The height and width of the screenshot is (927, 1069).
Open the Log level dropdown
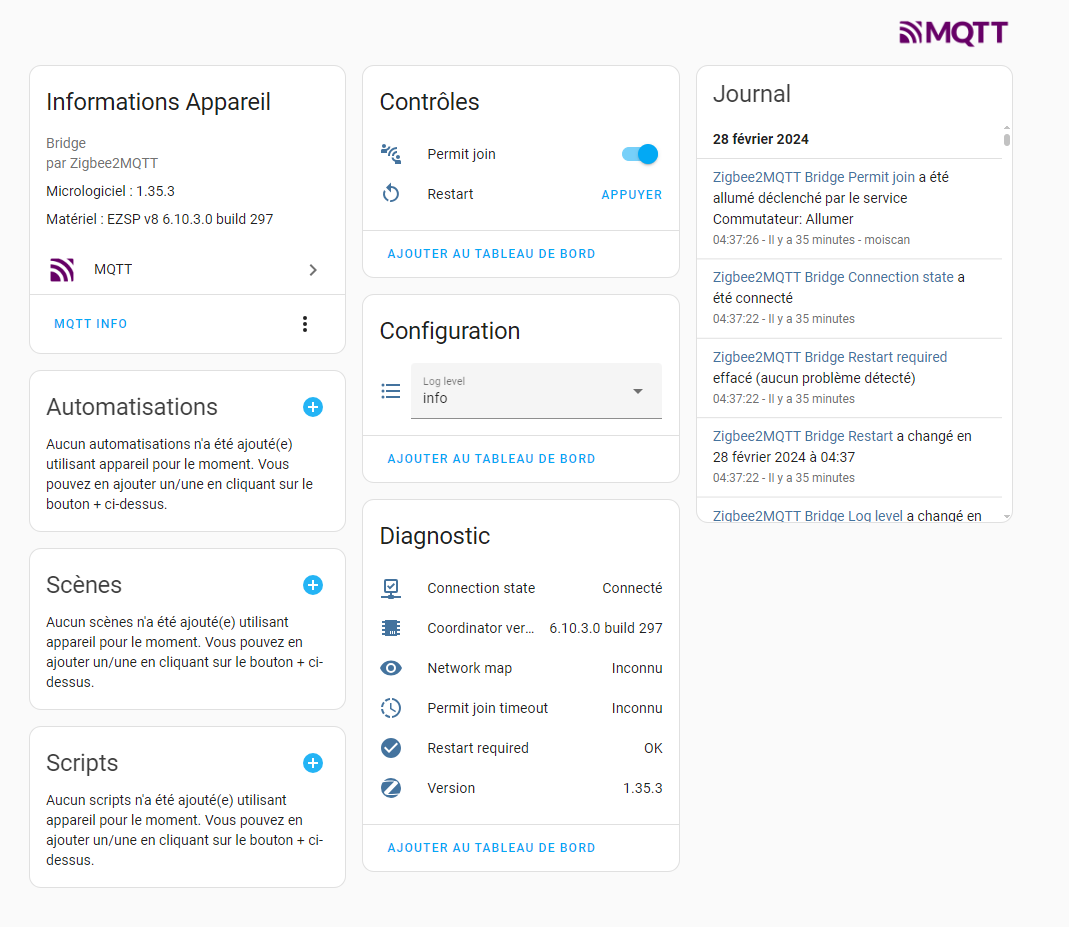tap(536, 391)
